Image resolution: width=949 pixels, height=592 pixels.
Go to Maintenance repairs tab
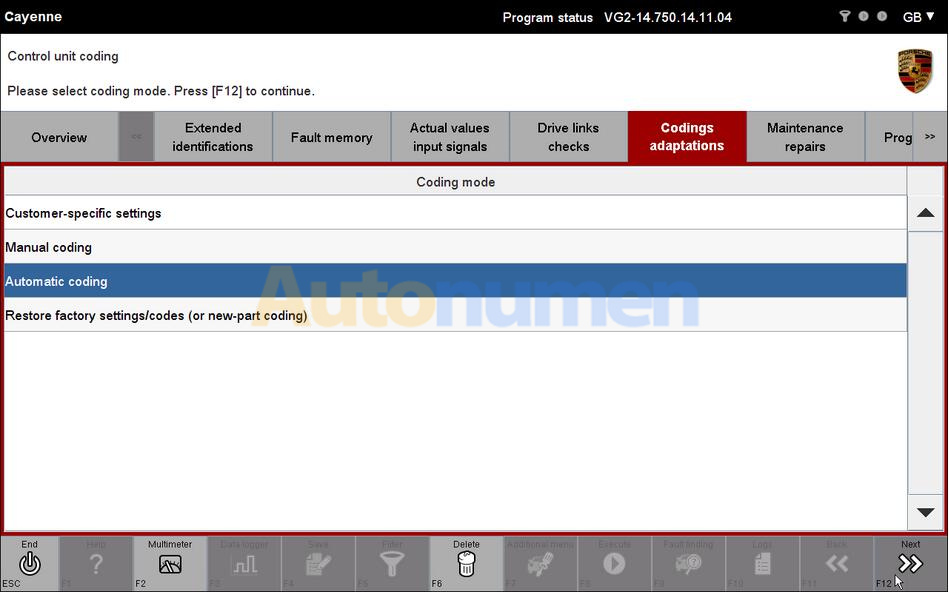click(805, 137)
